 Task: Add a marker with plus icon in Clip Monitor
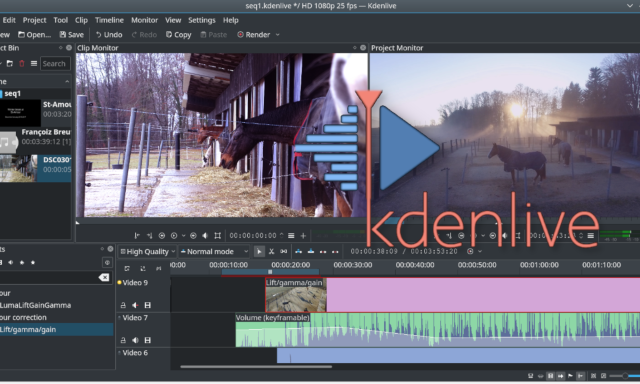303,235
